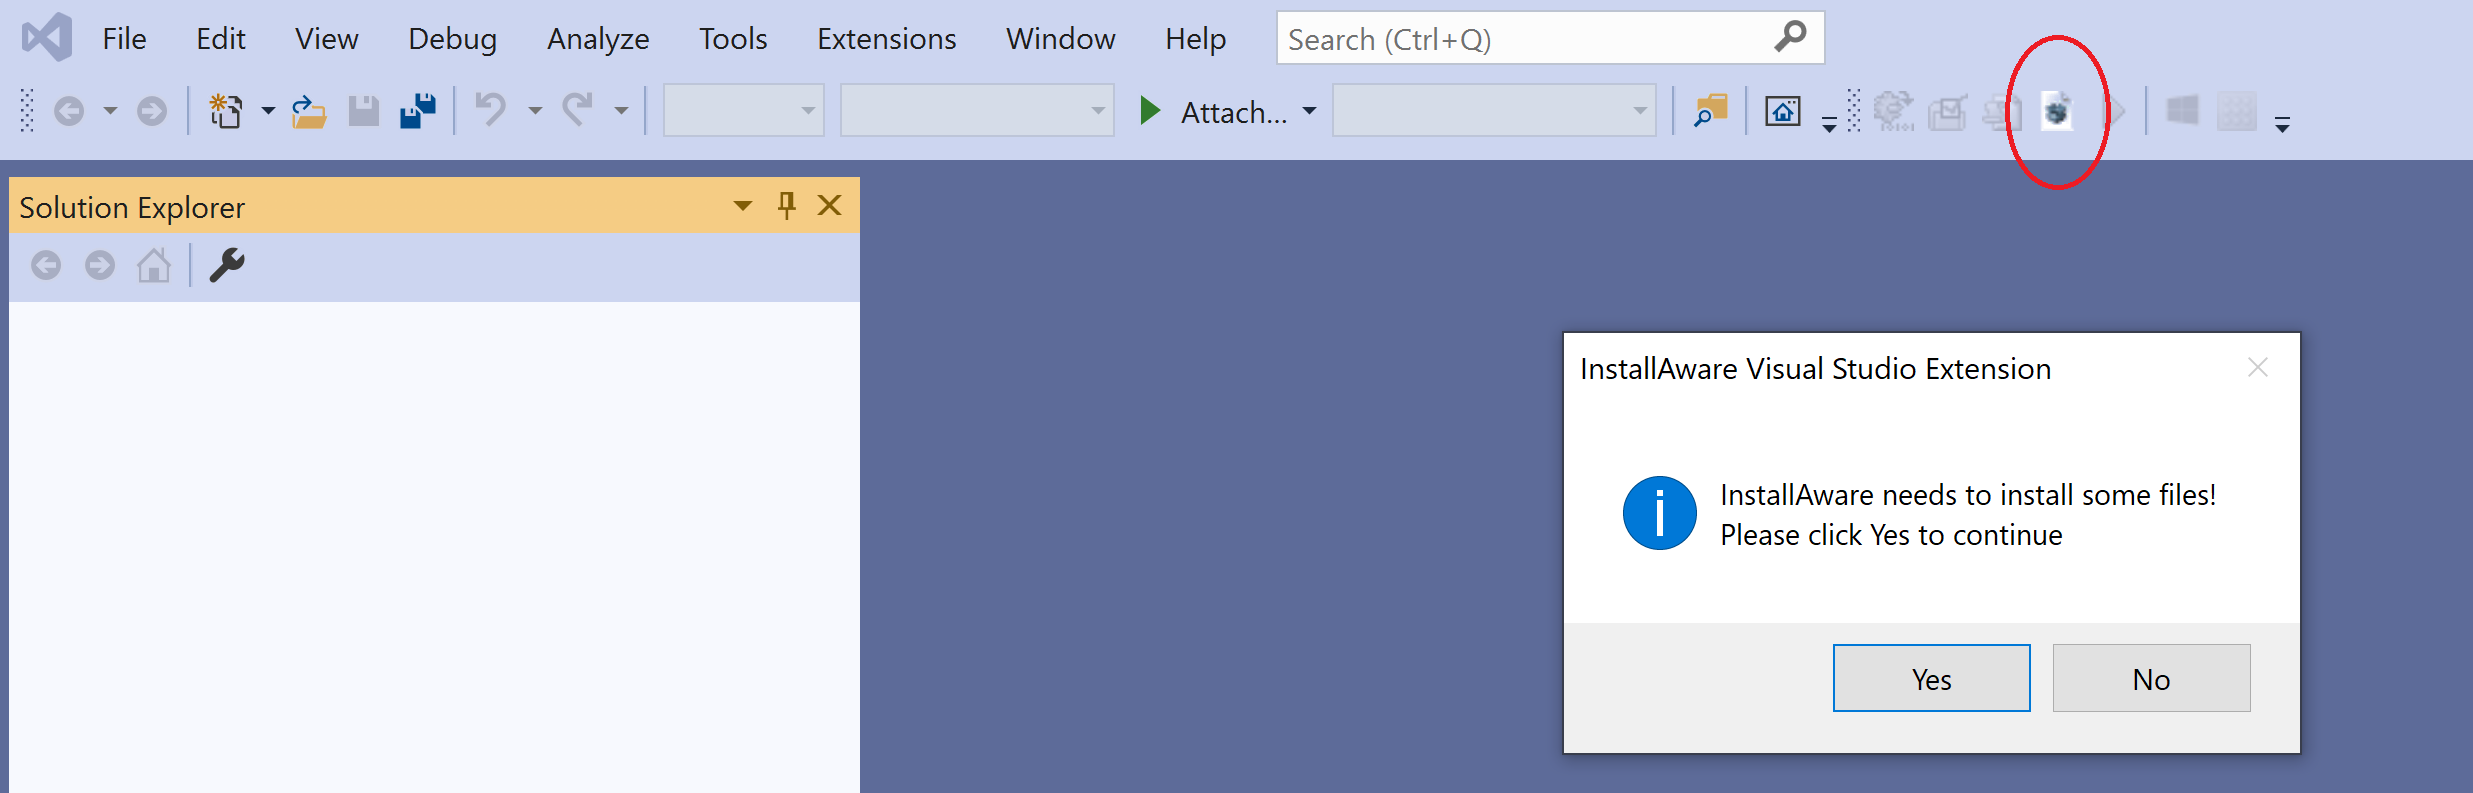Click Solution Explorer Home icon
This screenshot has height=793, width=2473.
(x=154, y=265)
